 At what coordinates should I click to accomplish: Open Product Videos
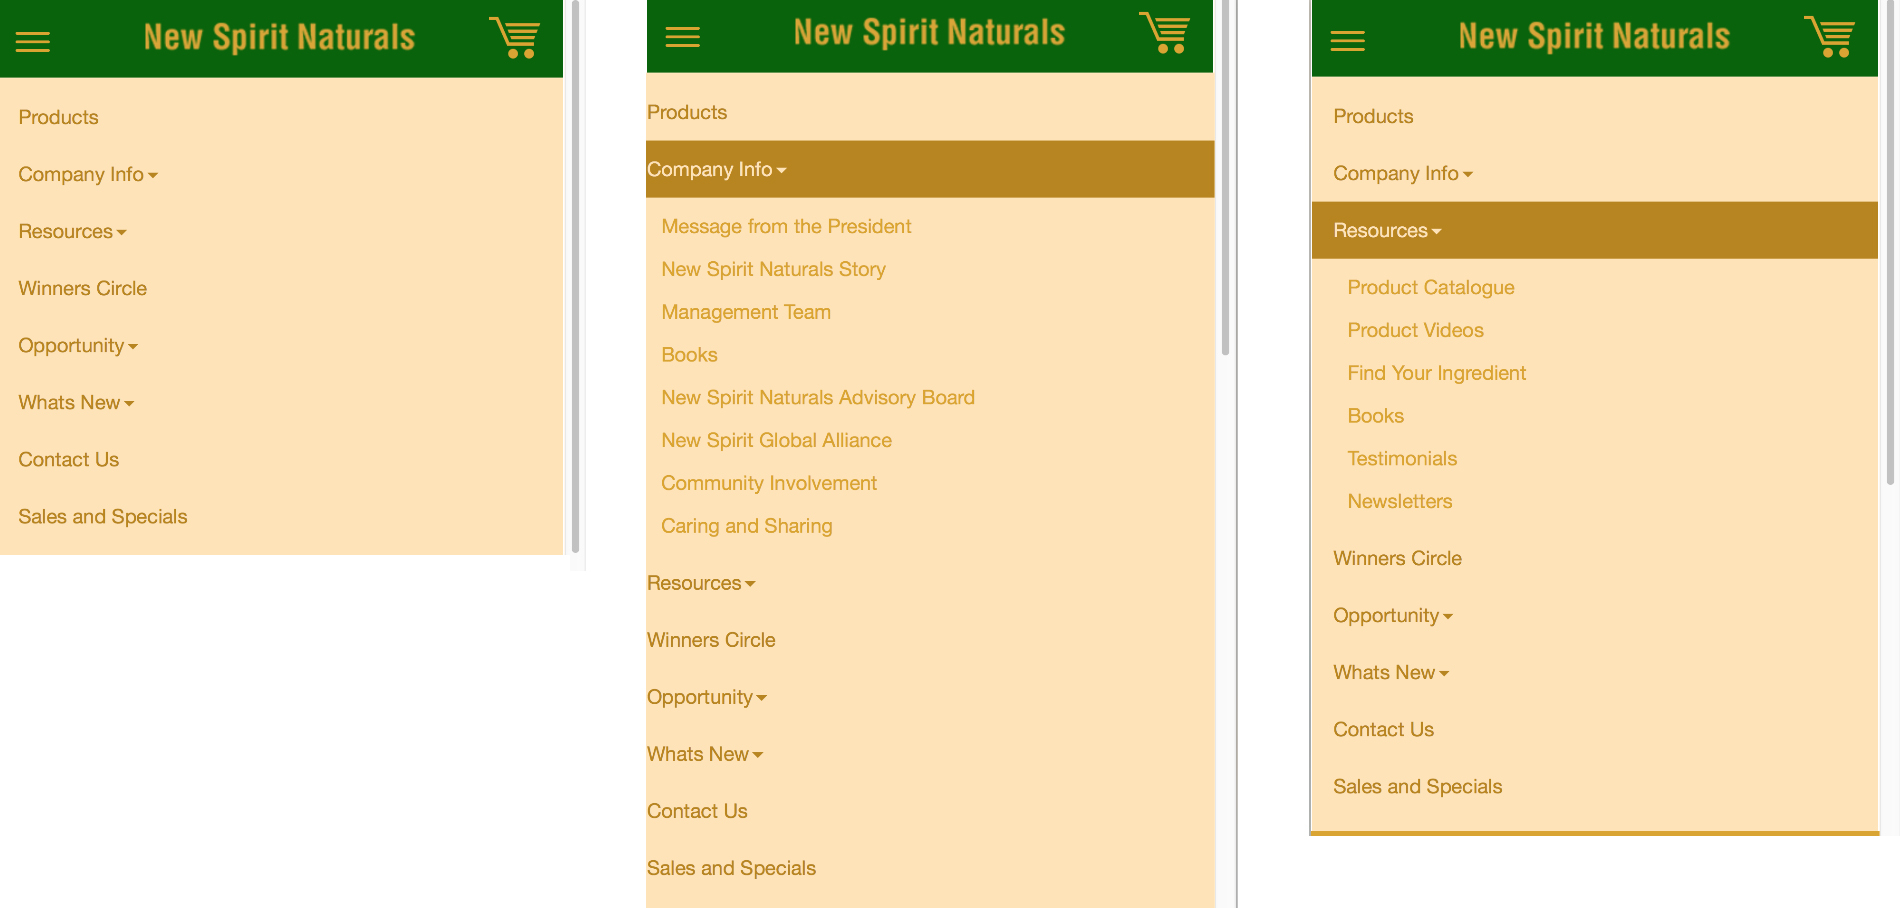1415,330
